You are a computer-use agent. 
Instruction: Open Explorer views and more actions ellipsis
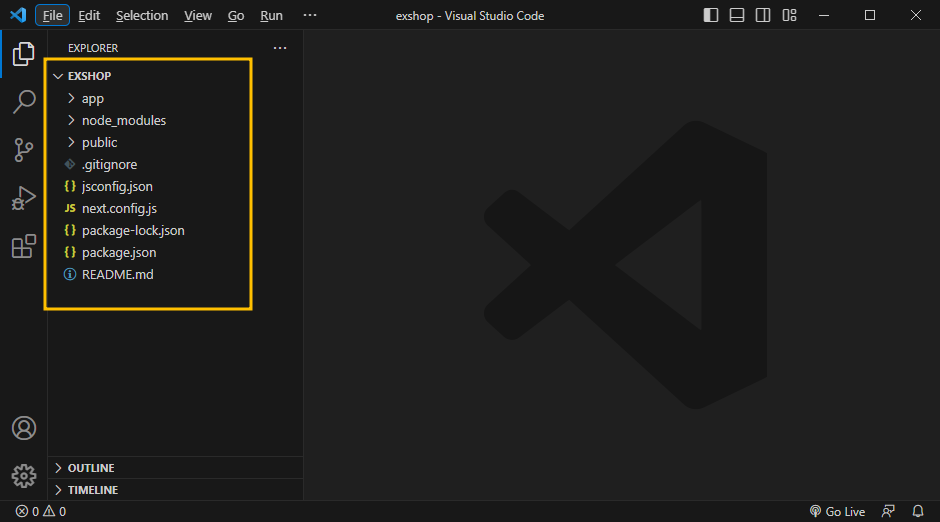tap(280, 48)
